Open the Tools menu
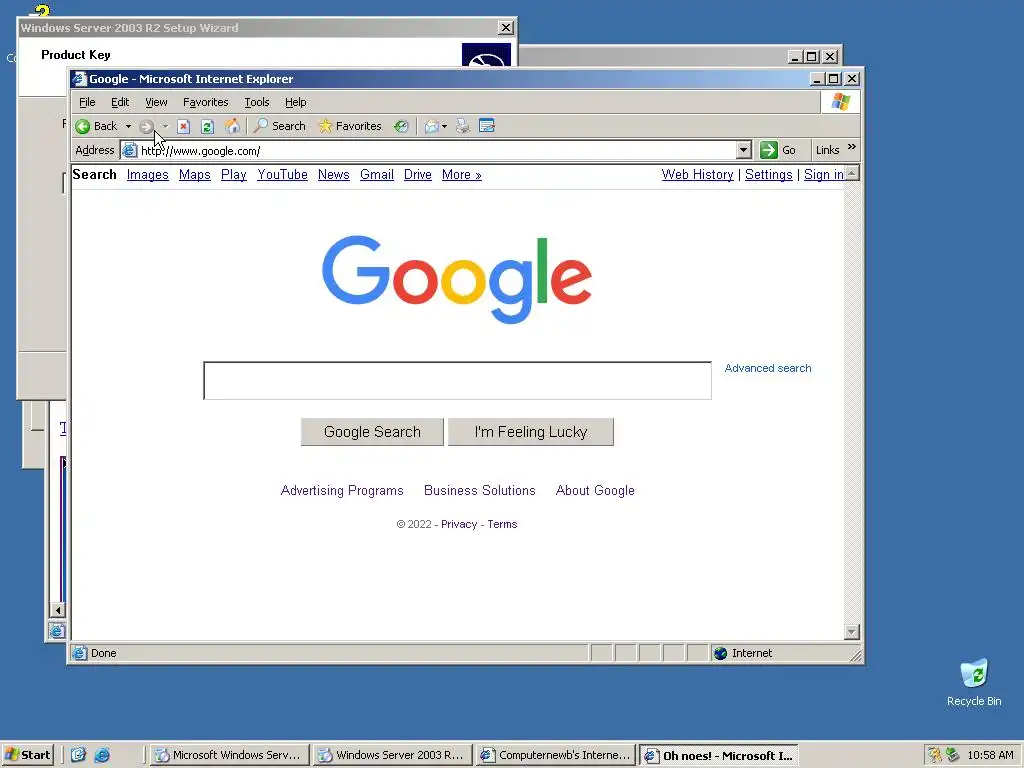This screenshot has height=768, width=1024. point(257,102)
